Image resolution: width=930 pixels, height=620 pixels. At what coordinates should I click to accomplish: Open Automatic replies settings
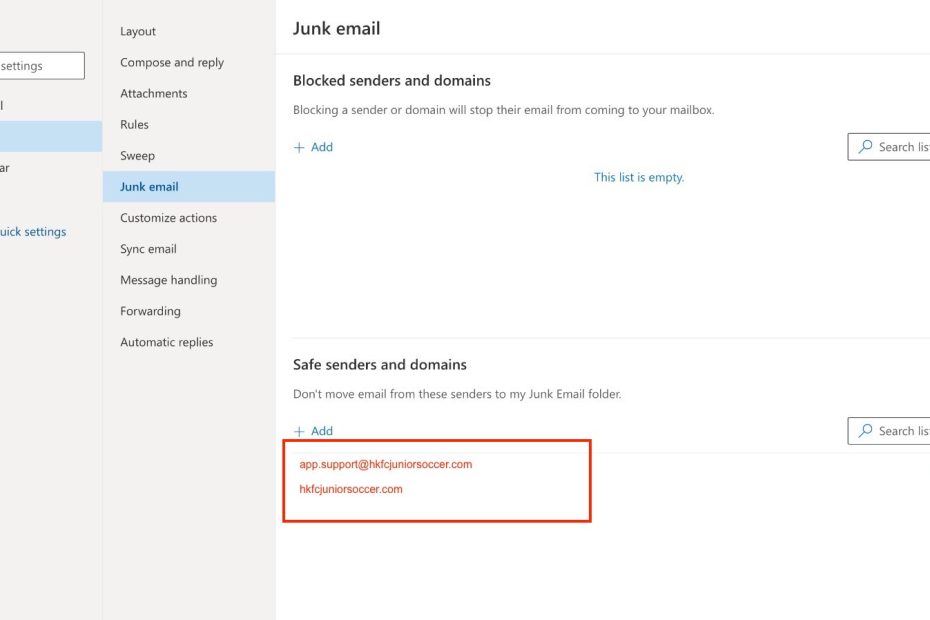pyautogui.click(x=166, y=342)
